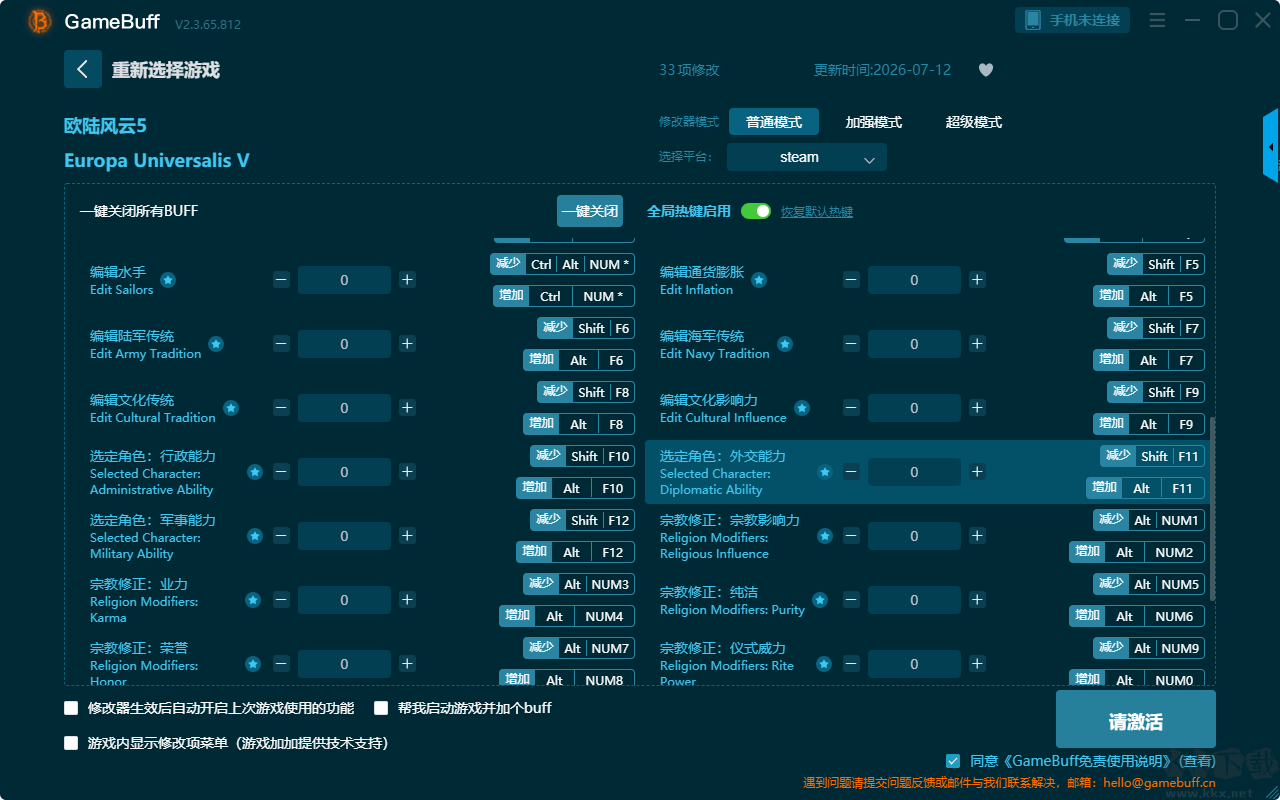Decrease Edit Sailors value with minus

pyautogui.click(x=282, y=280)
